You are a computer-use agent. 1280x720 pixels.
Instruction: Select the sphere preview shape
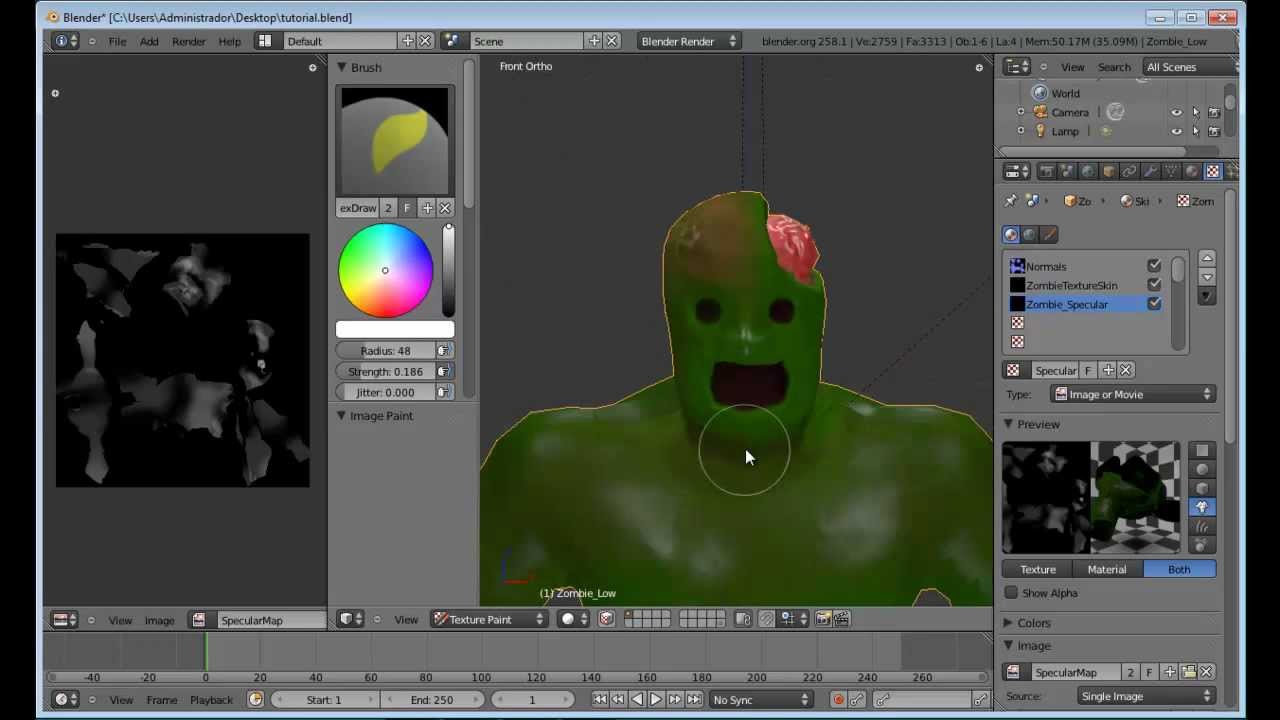(x=1202, y=469)
